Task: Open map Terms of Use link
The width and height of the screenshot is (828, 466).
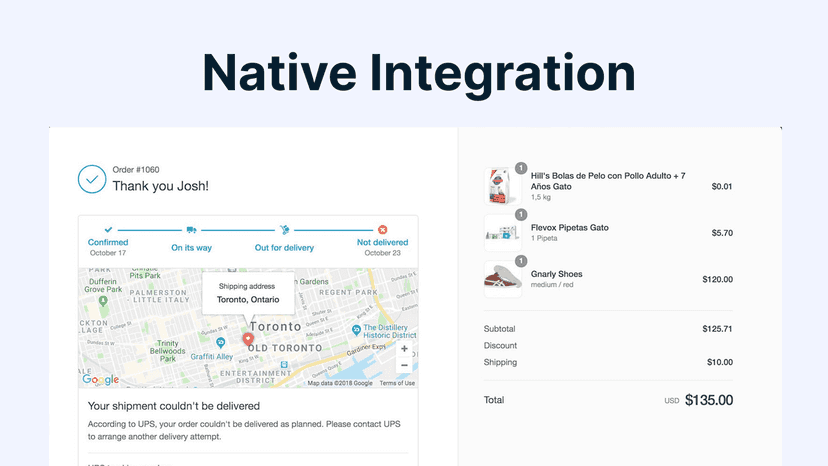Action: coord(397,383)
